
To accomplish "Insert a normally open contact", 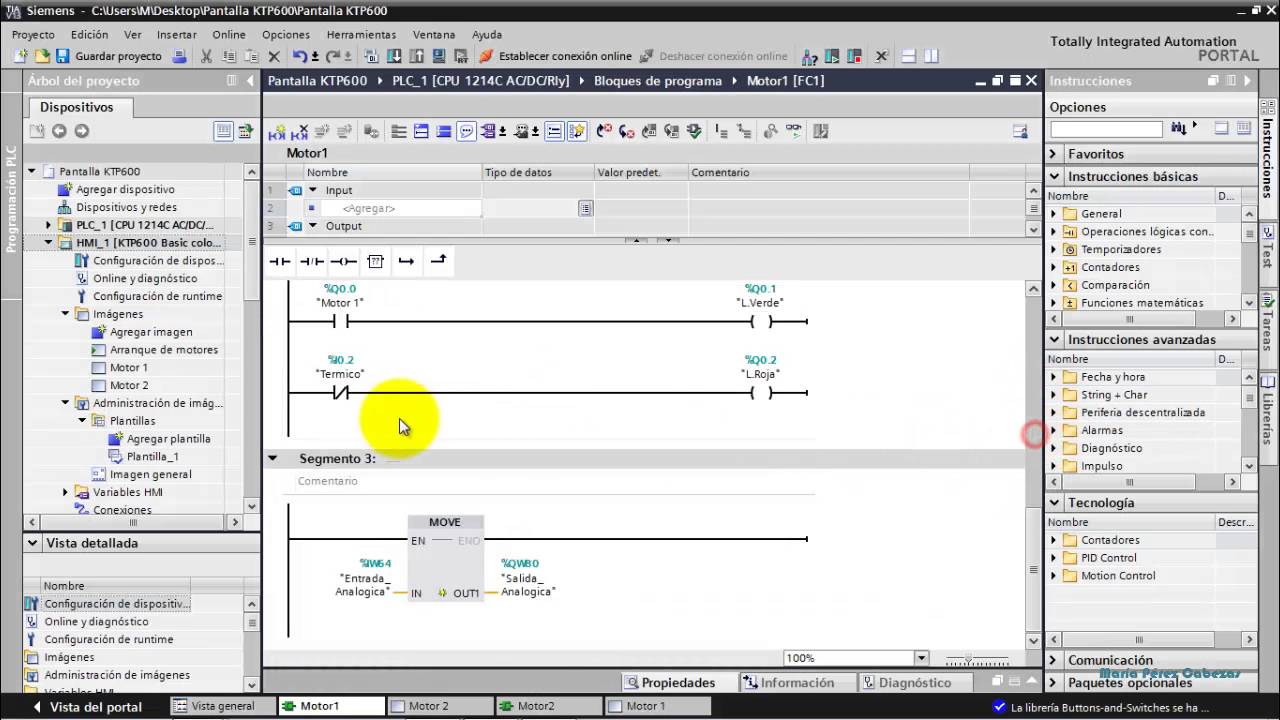I will point(279,262).
